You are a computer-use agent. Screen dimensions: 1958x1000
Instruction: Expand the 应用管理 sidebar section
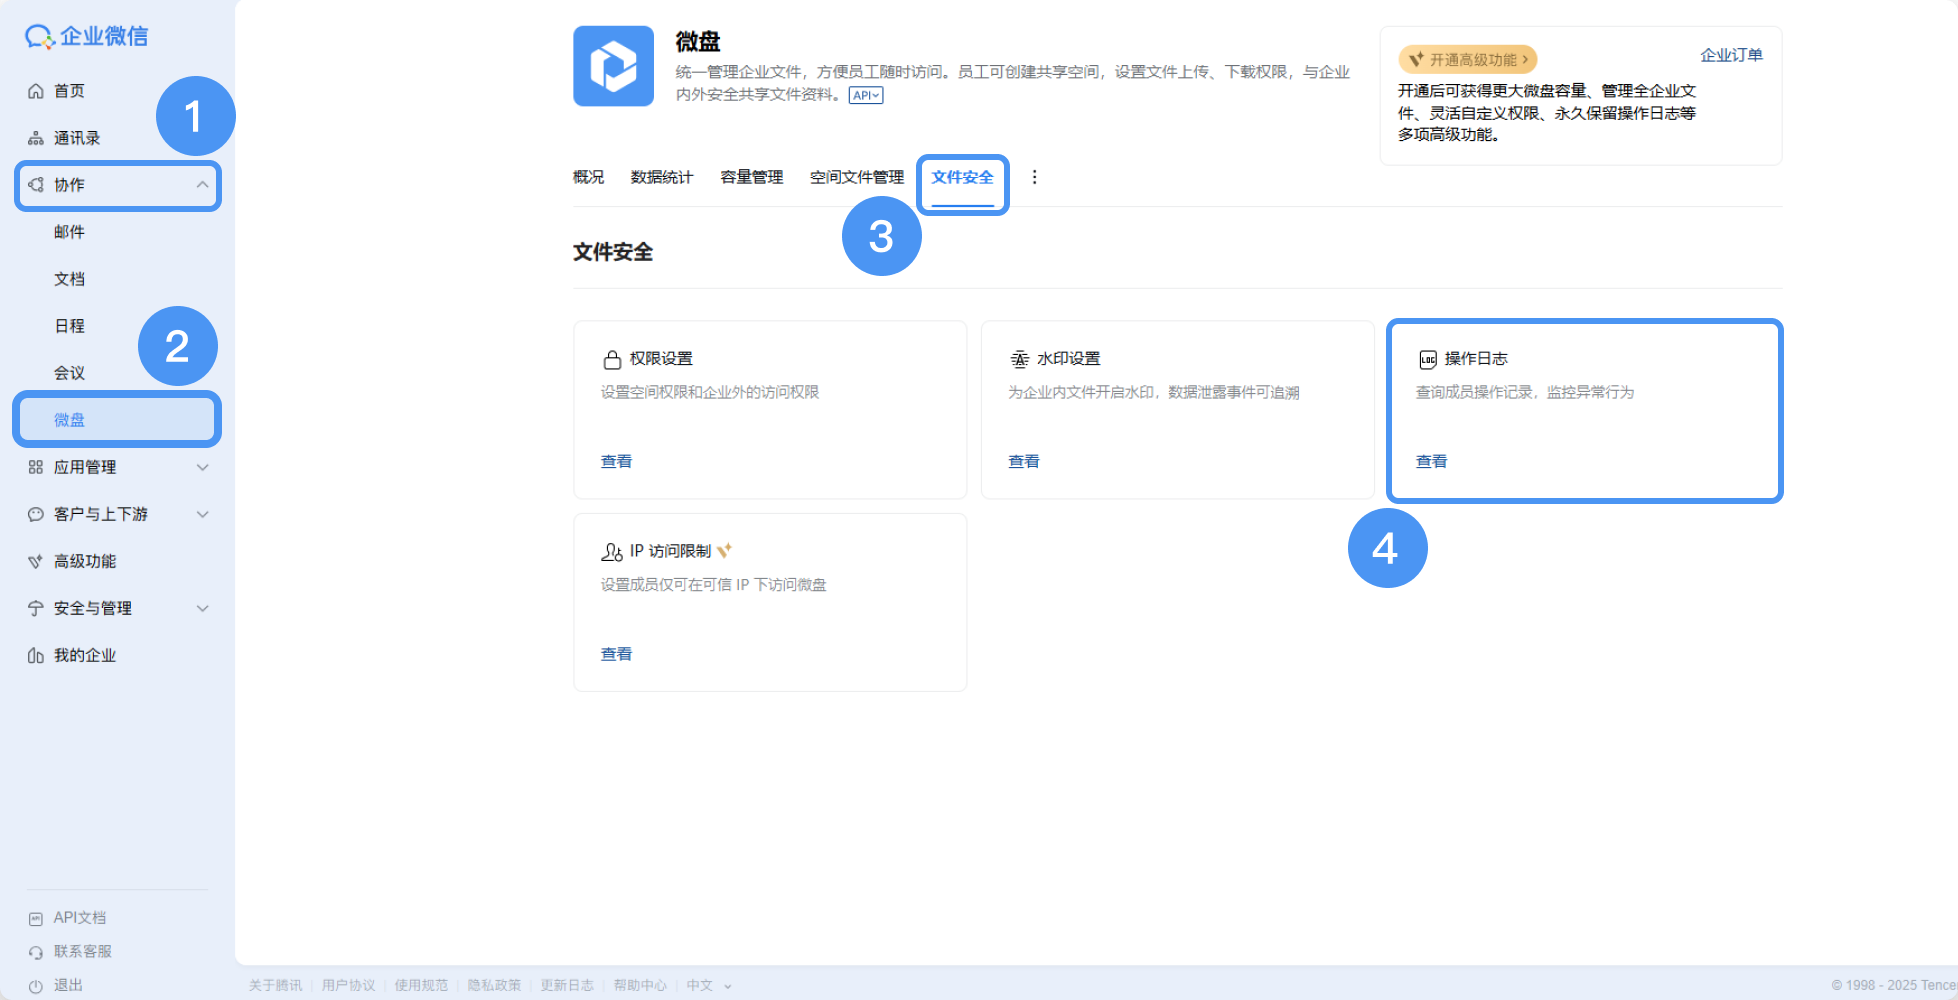click(202, 467)
